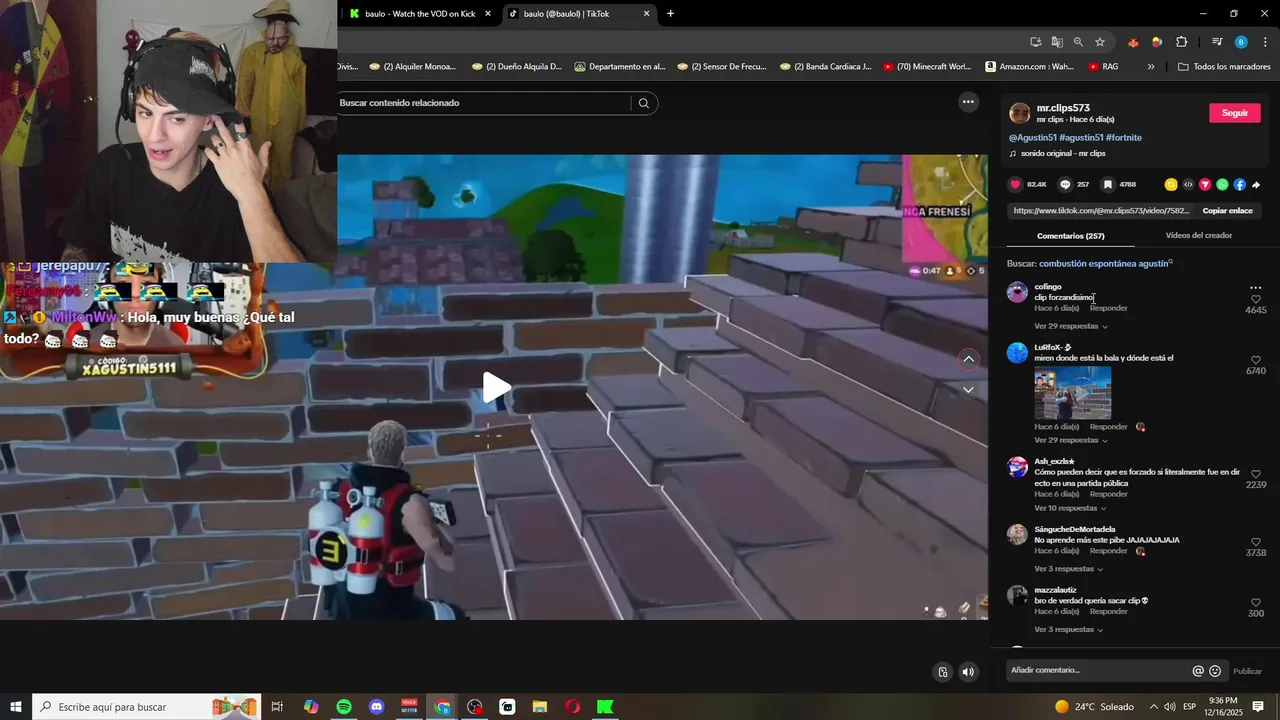Switch to the Videos del creador tab
Viewport: 1280px width, 720px height.
coord(1198,235)
